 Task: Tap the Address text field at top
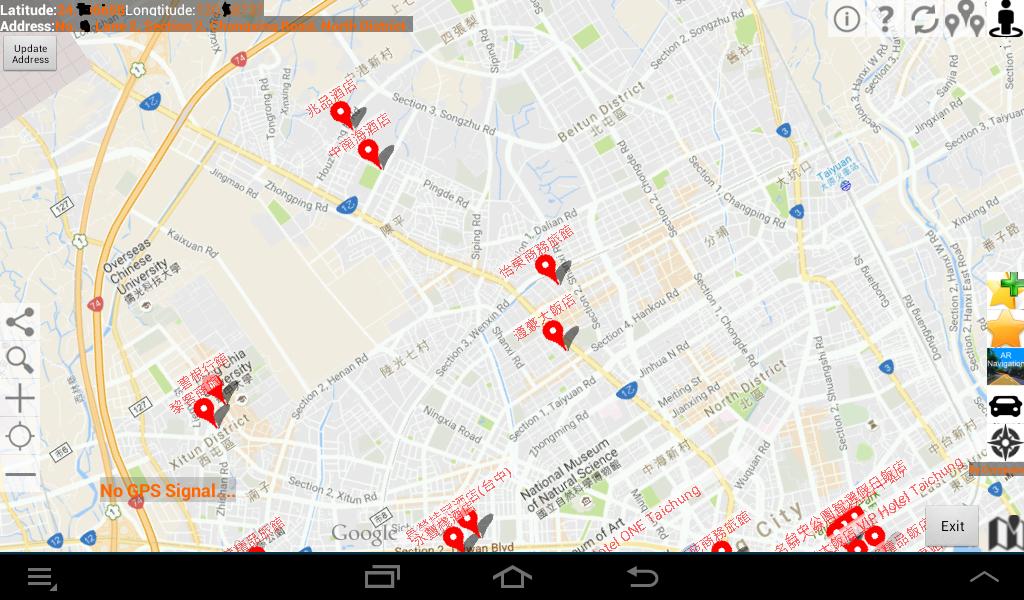click(206, 25)
